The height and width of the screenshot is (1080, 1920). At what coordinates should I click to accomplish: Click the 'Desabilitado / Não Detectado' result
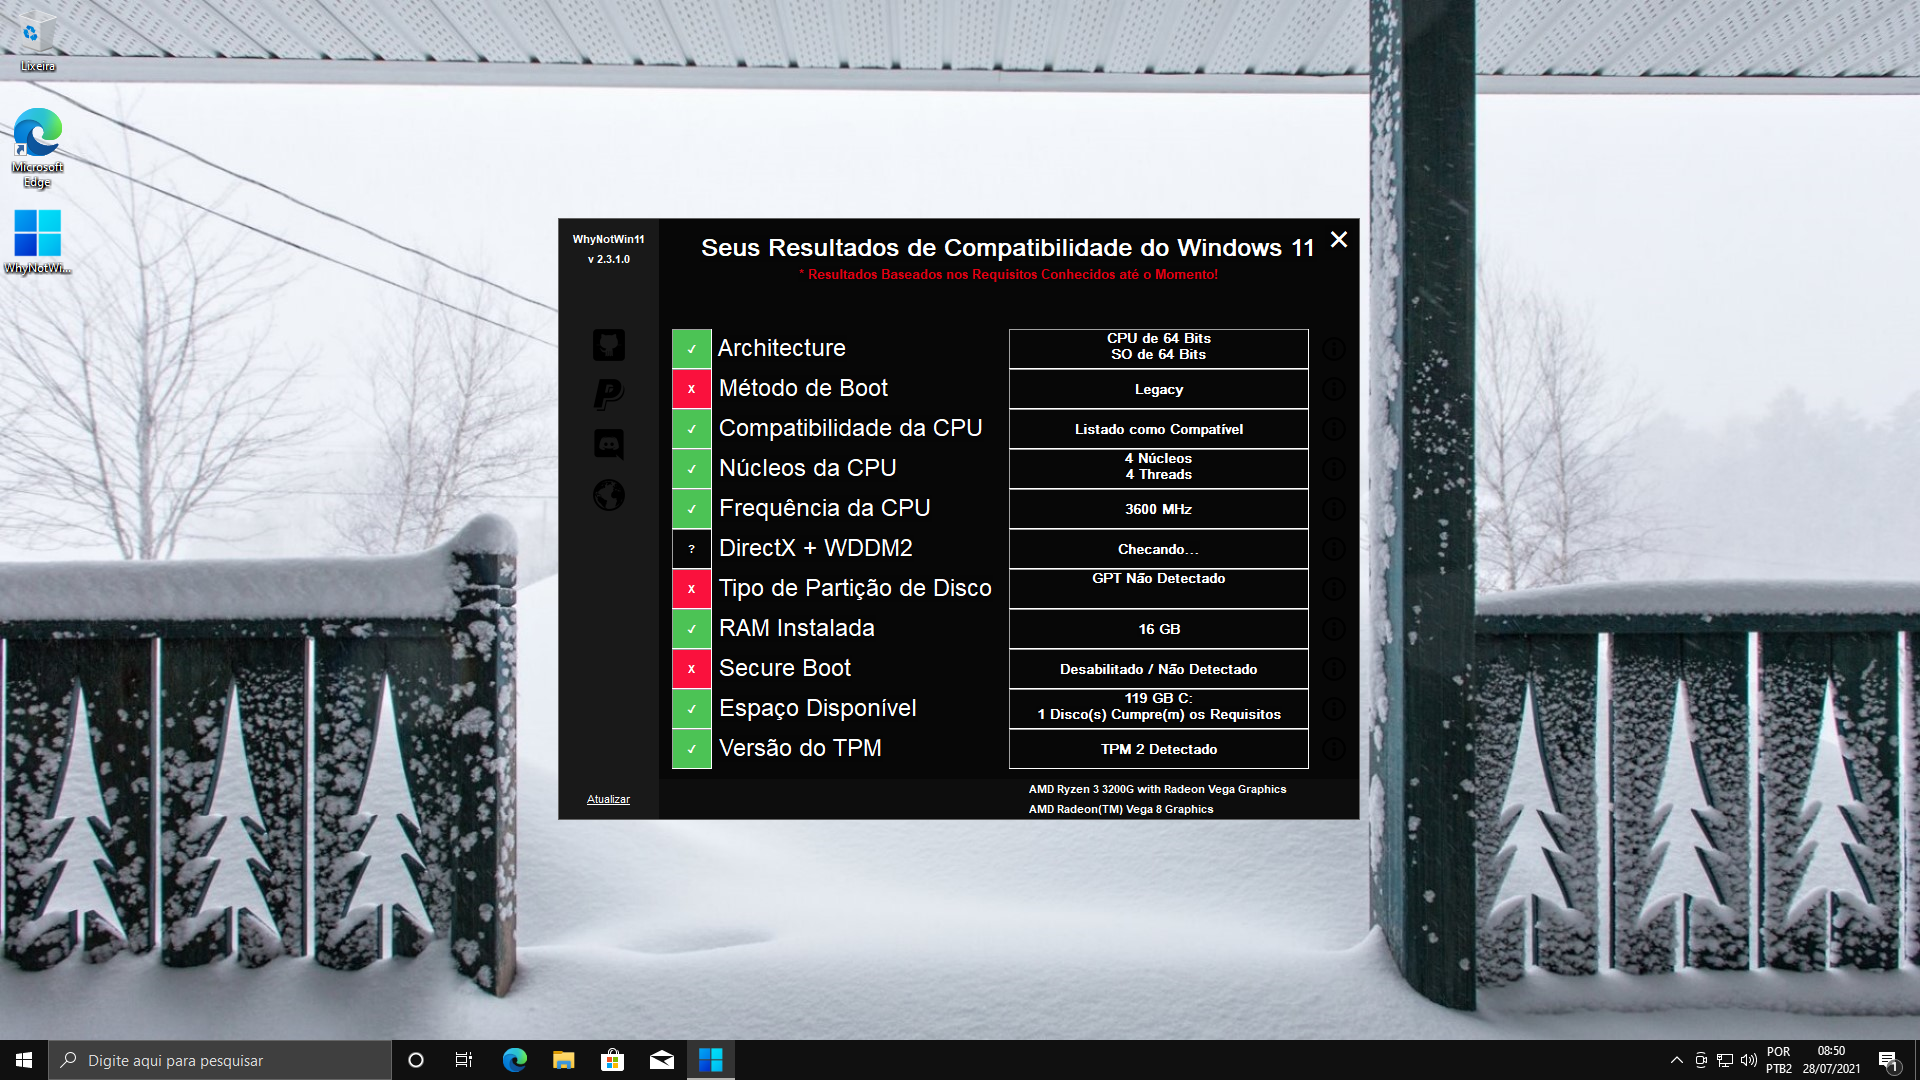click(1159, 669)
